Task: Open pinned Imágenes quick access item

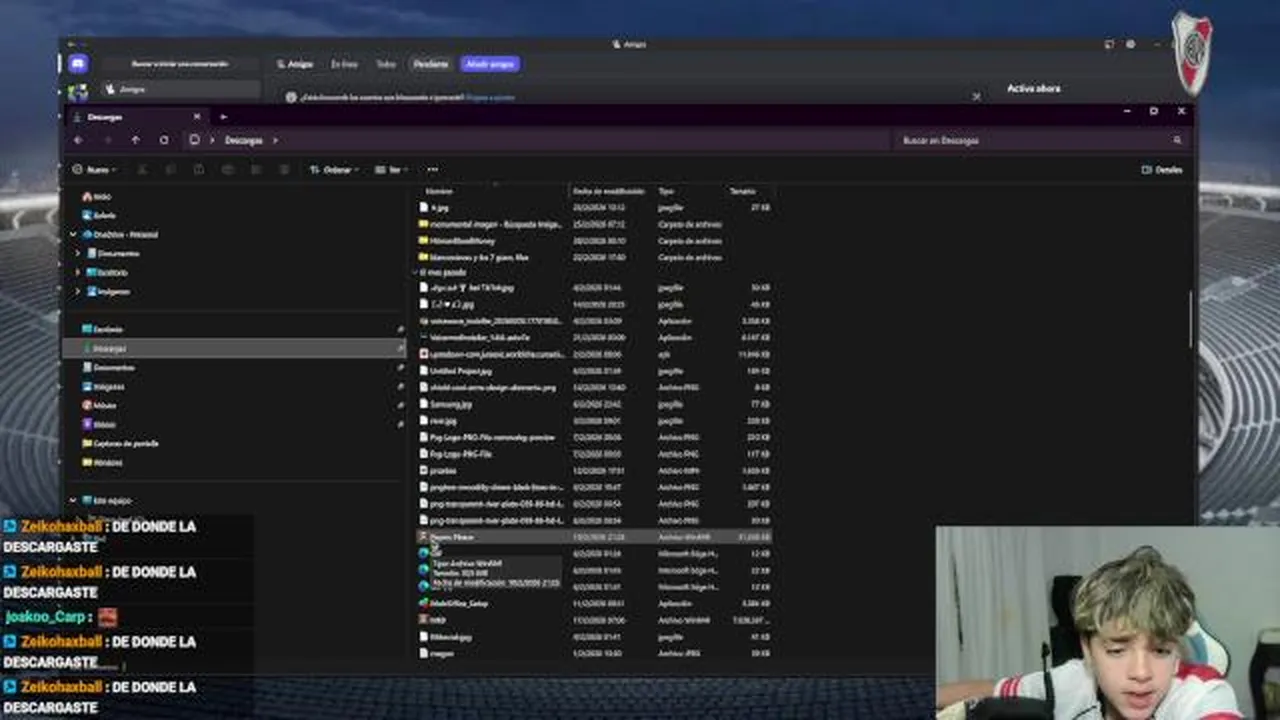Action: tap(103, 386)
